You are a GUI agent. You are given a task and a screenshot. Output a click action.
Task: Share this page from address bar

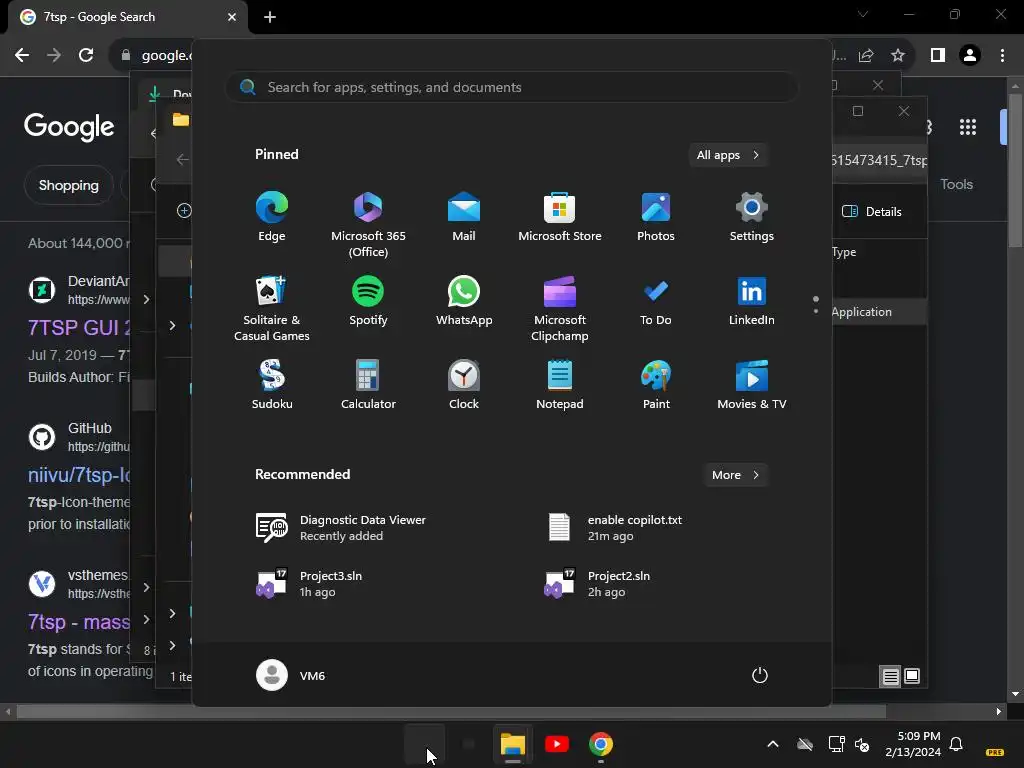tap(866, 56)
